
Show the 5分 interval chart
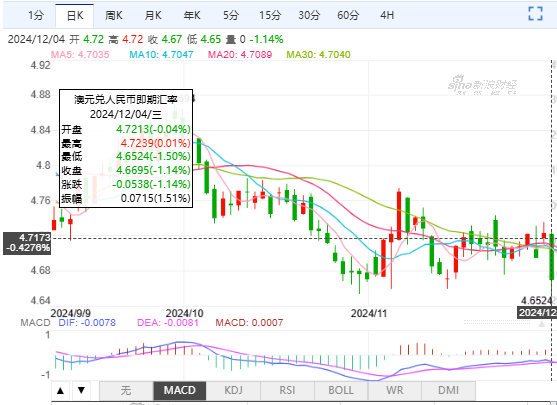231,15
